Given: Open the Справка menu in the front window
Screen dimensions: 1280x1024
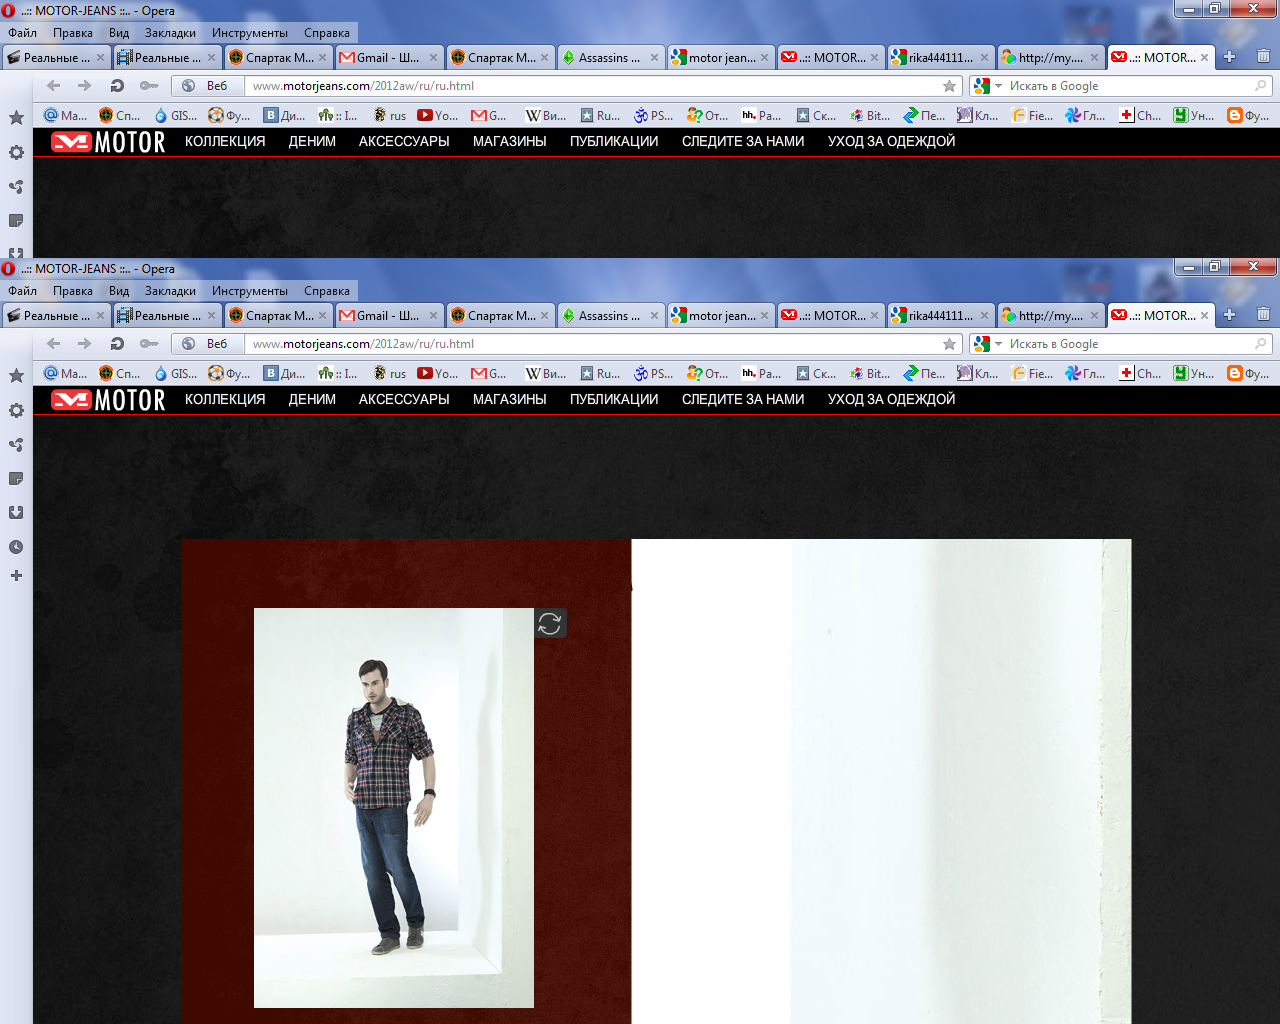Looking at the screenshot, I should pos(327,291).
